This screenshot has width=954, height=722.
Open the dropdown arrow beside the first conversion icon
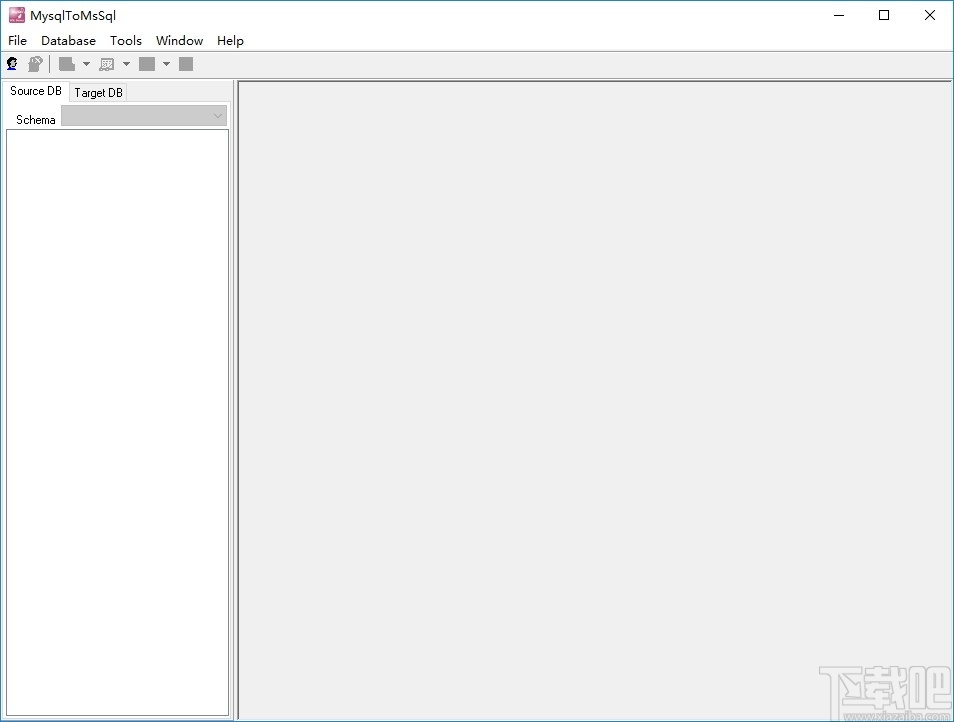point(87,63)
